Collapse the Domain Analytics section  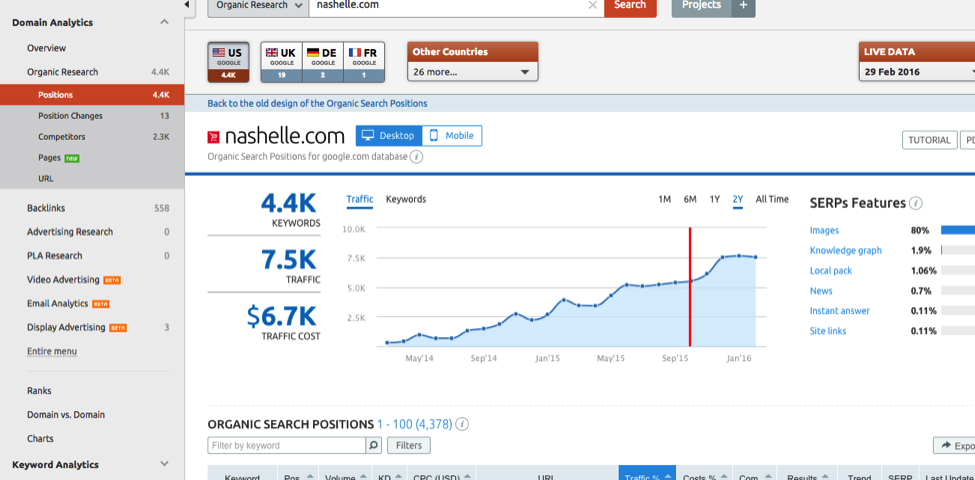[x=164, y=22]
